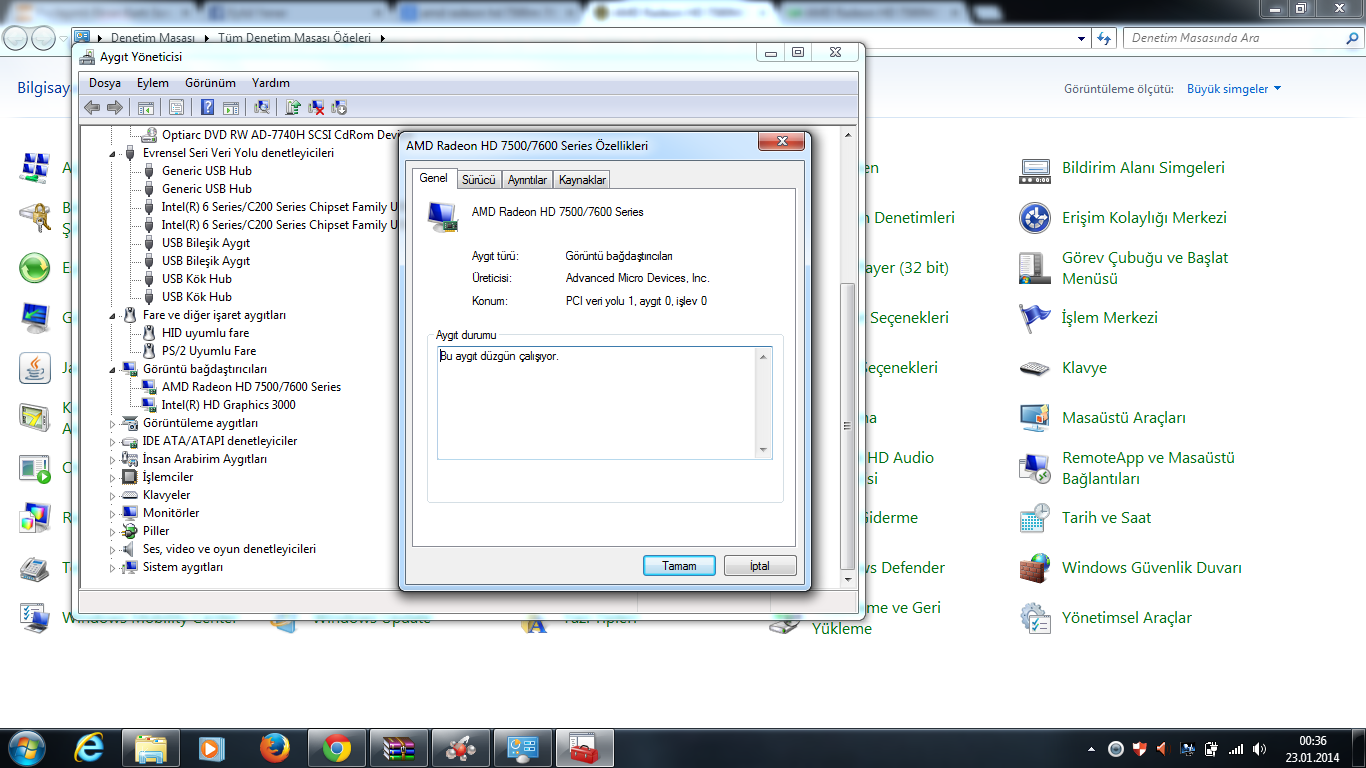Click Scan for hardware changes icon
The width and height of the screenshot is (1366, 768).
pyautogui.click(x=262, y=107)
